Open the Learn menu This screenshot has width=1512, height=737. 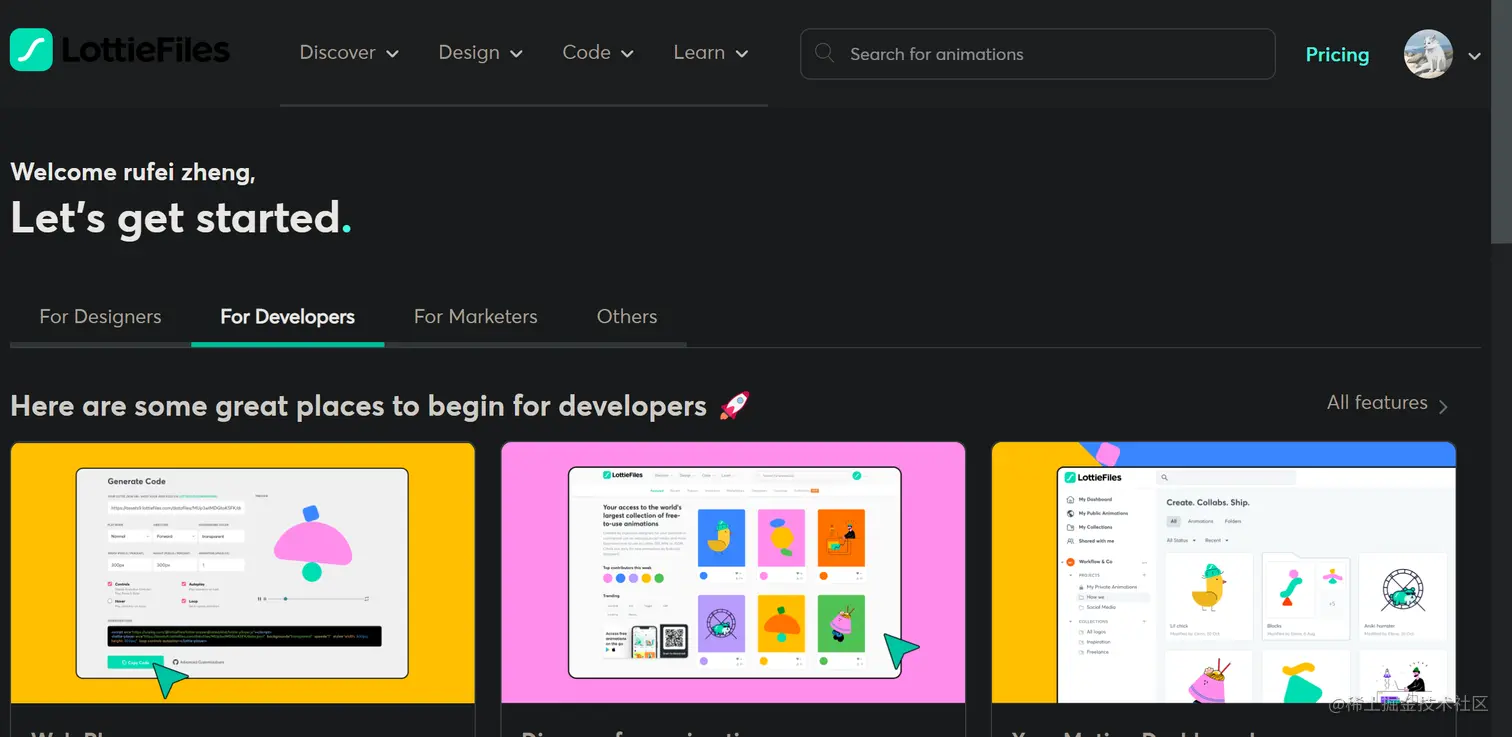pos(711,53)
